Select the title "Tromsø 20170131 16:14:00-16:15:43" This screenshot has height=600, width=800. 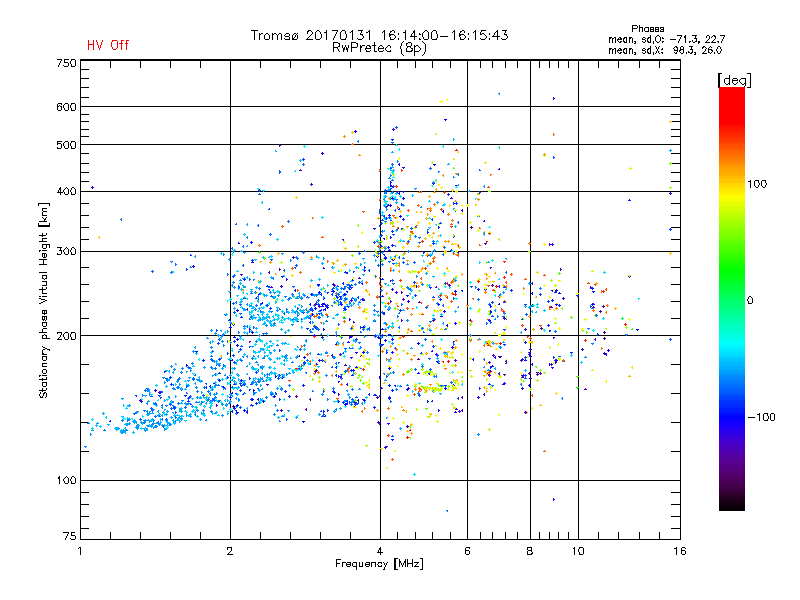[380, 35]
